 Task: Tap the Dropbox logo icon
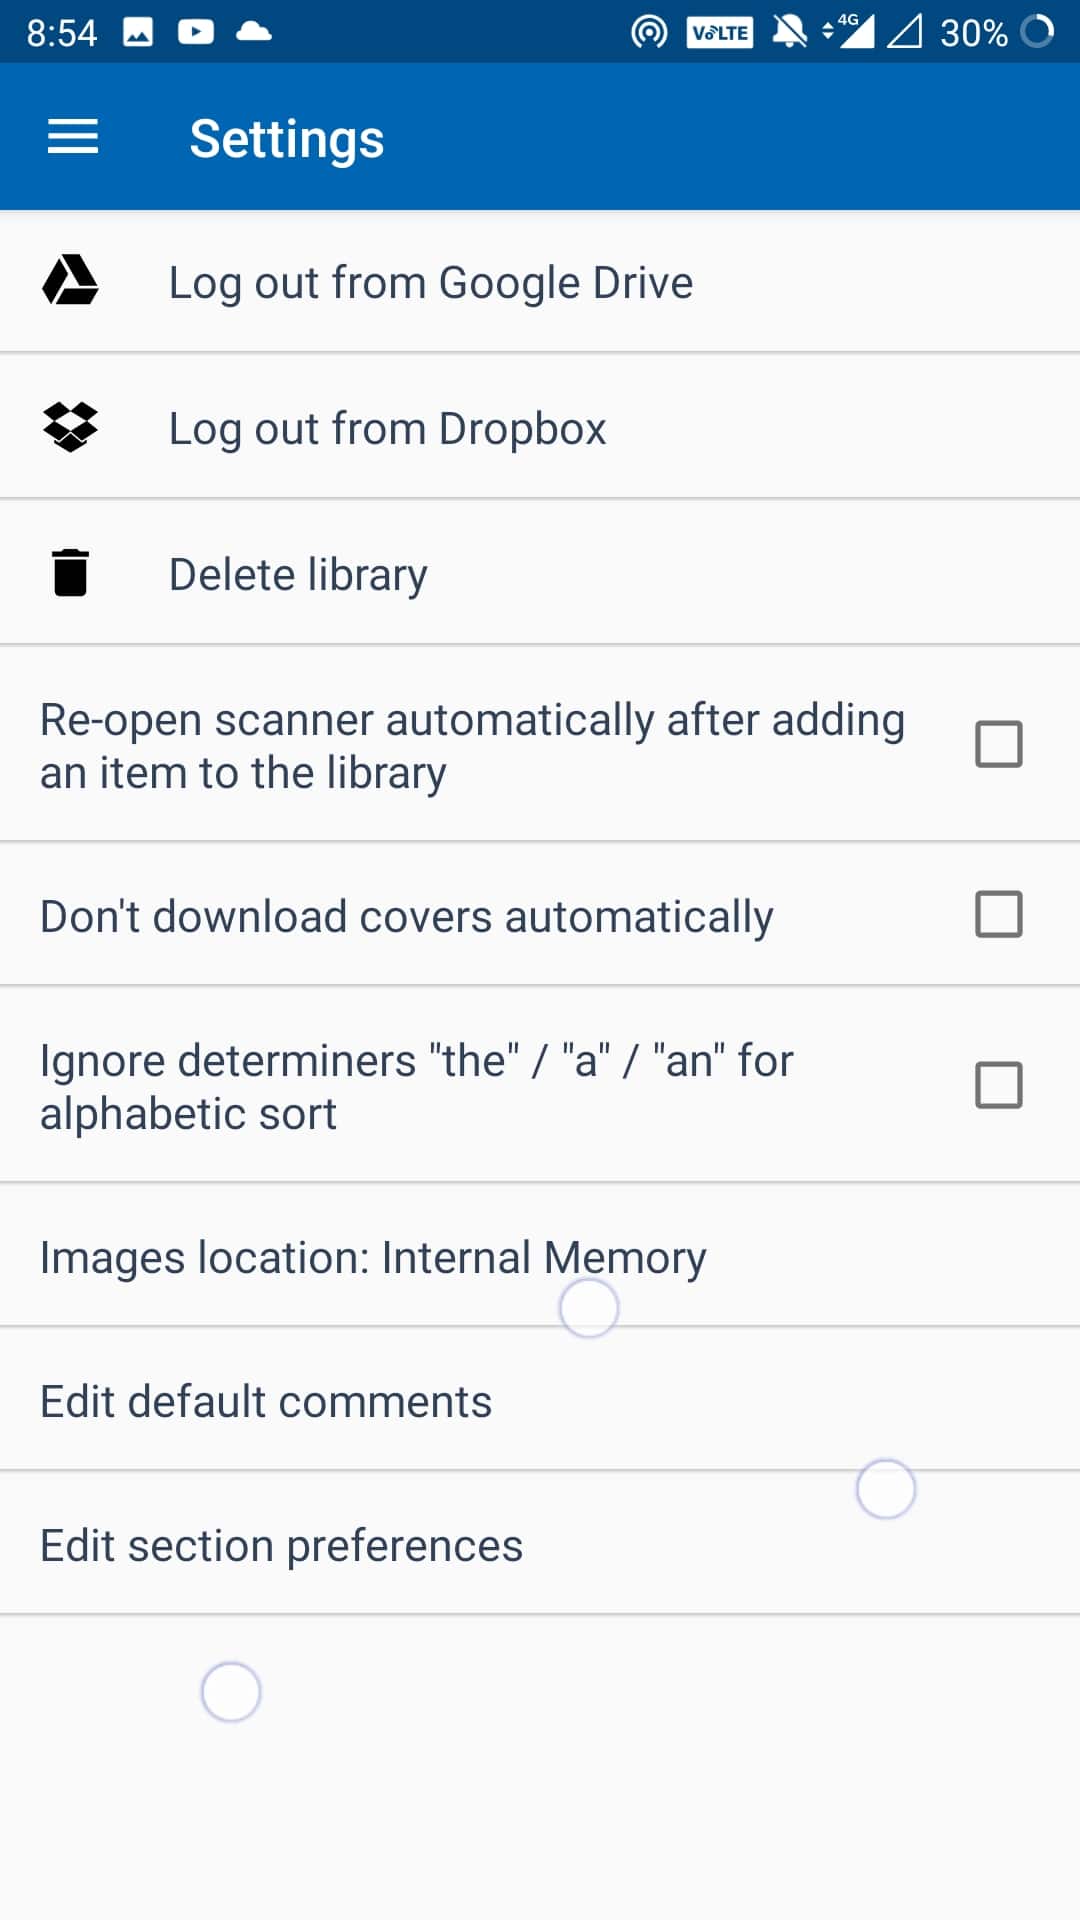tap(70, 427)
